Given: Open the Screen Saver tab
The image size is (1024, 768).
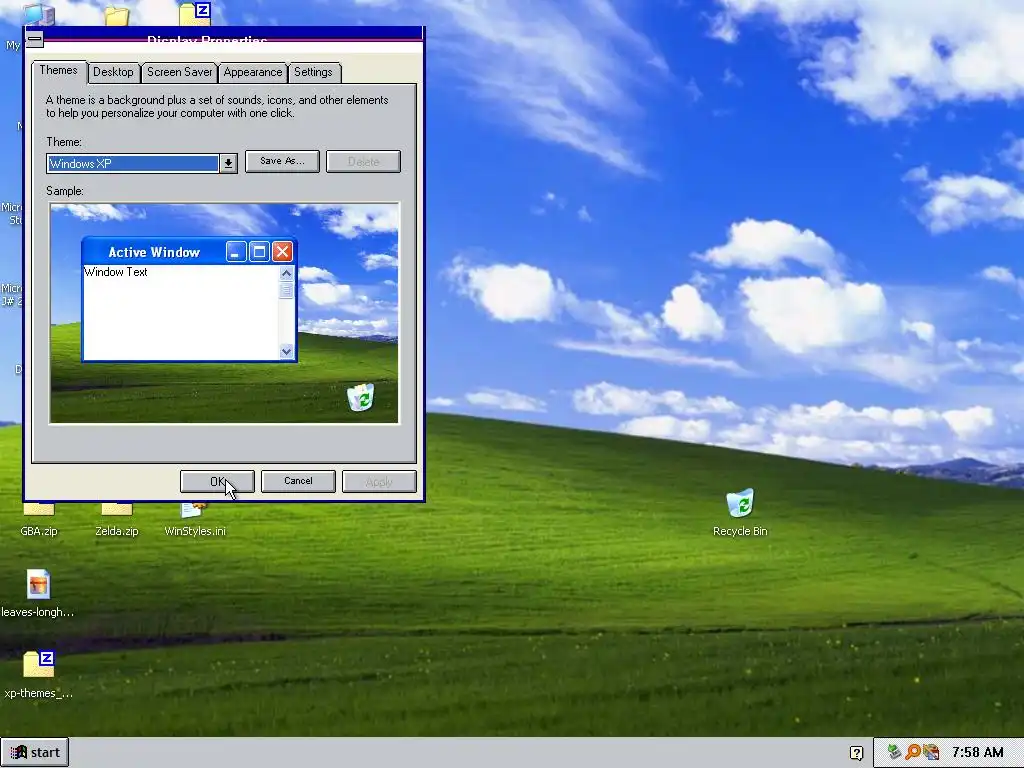Looking at the screenshot, I should pyautogui.click(x=180, y=72).
